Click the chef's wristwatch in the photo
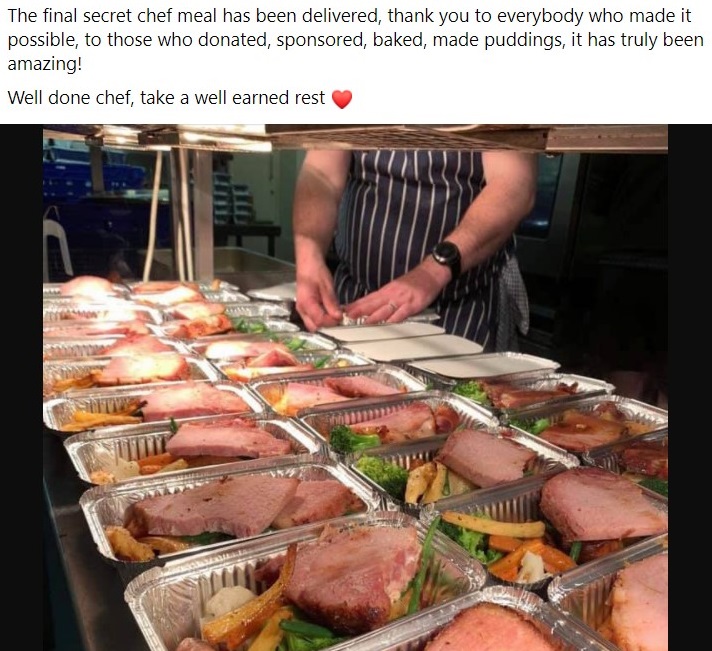Screen dimensions: 712x651 446,257
